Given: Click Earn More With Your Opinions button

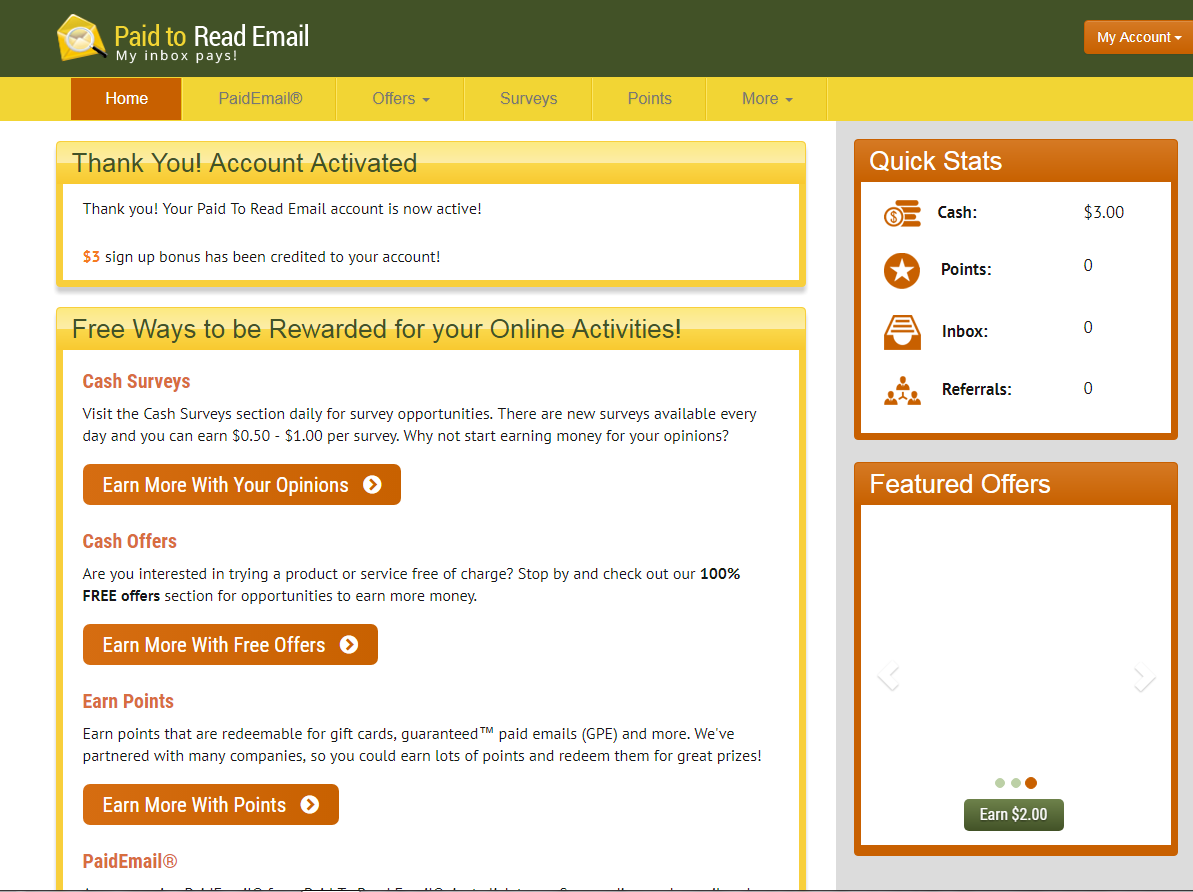Looking at the screenshot, I should [242, 485].
